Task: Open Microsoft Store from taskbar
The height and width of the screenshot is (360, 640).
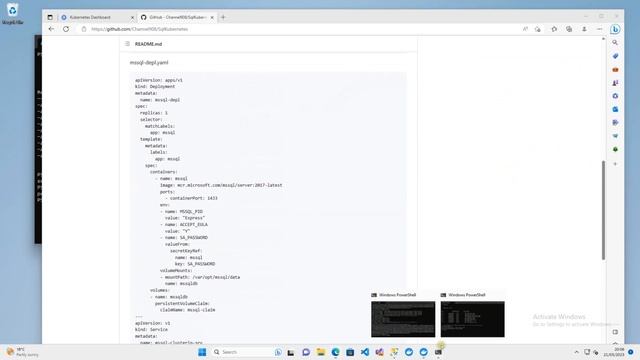Action: click(350, 352)
